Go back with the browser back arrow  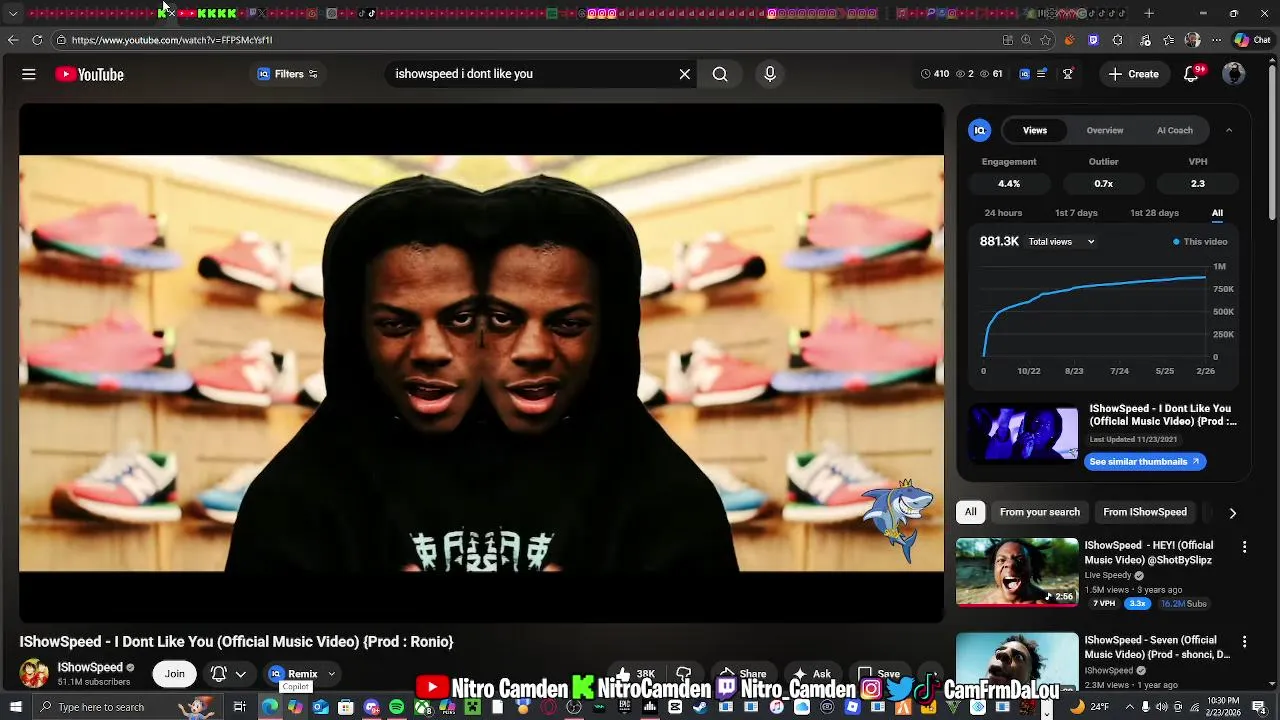[12, 40]
